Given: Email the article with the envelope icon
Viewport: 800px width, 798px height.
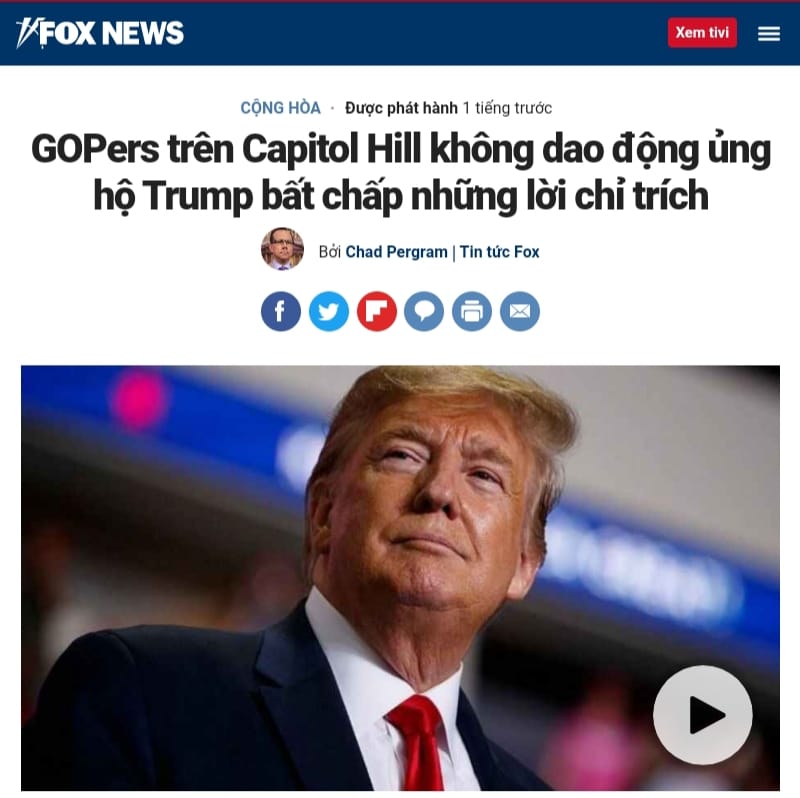Looking at the screenshot, I should point(520,311).
